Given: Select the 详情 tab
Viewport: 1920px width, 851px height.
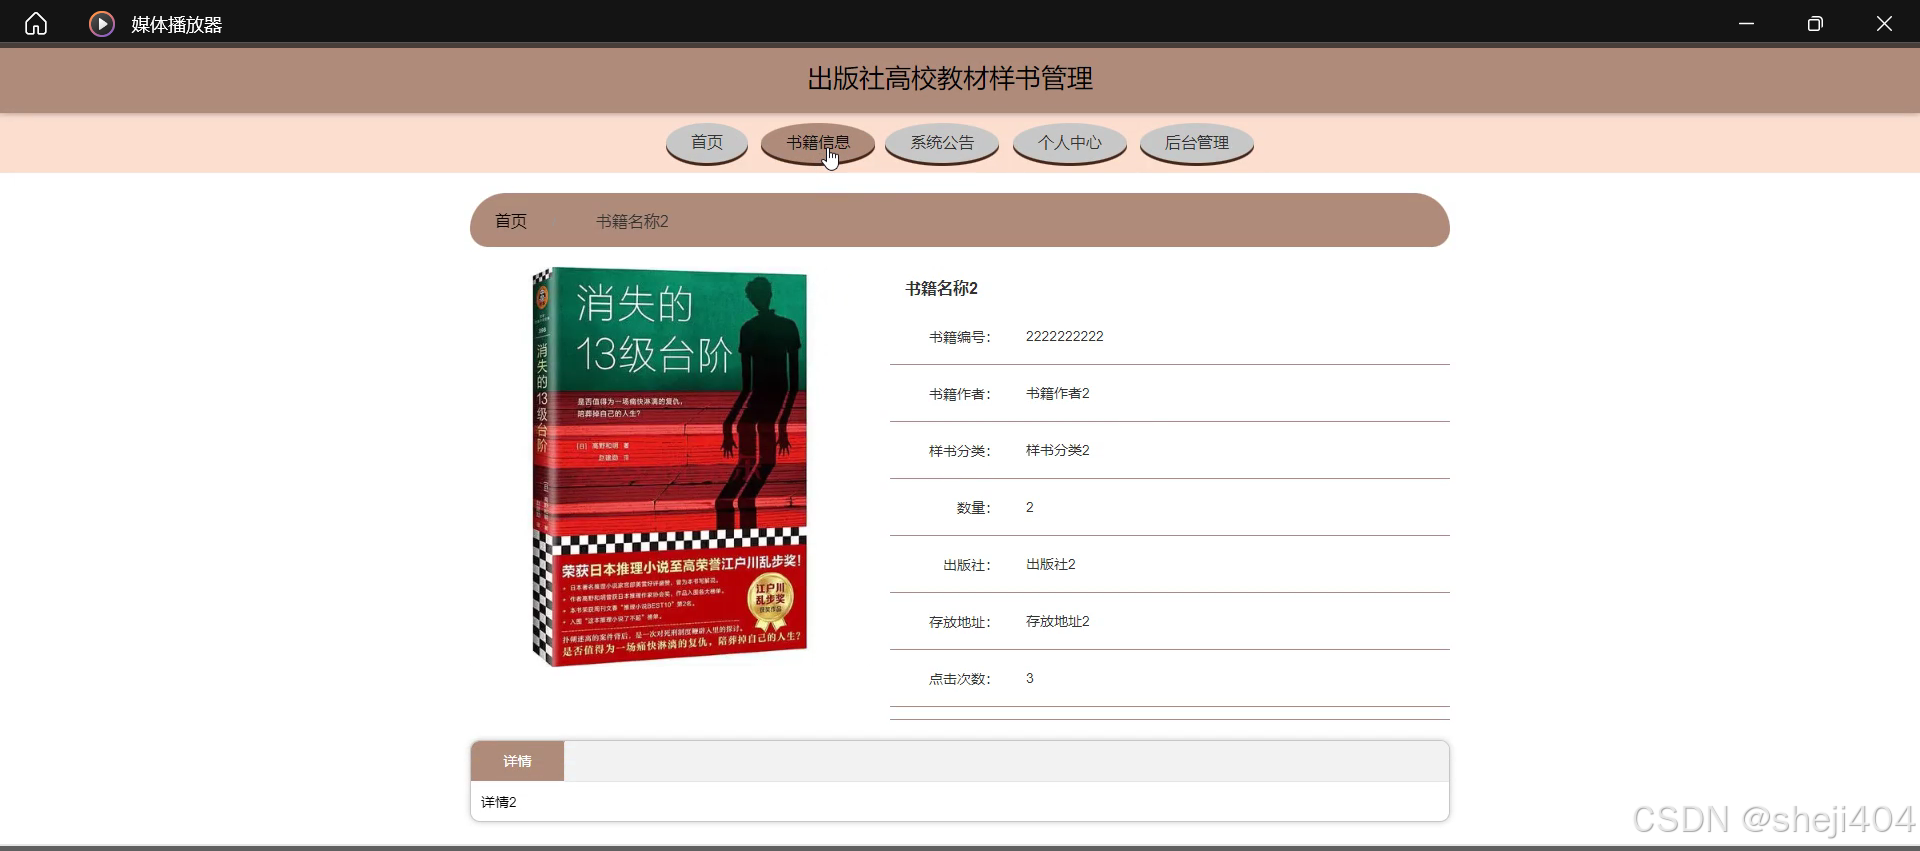Looking at the screenshot, I should (517, 761).
